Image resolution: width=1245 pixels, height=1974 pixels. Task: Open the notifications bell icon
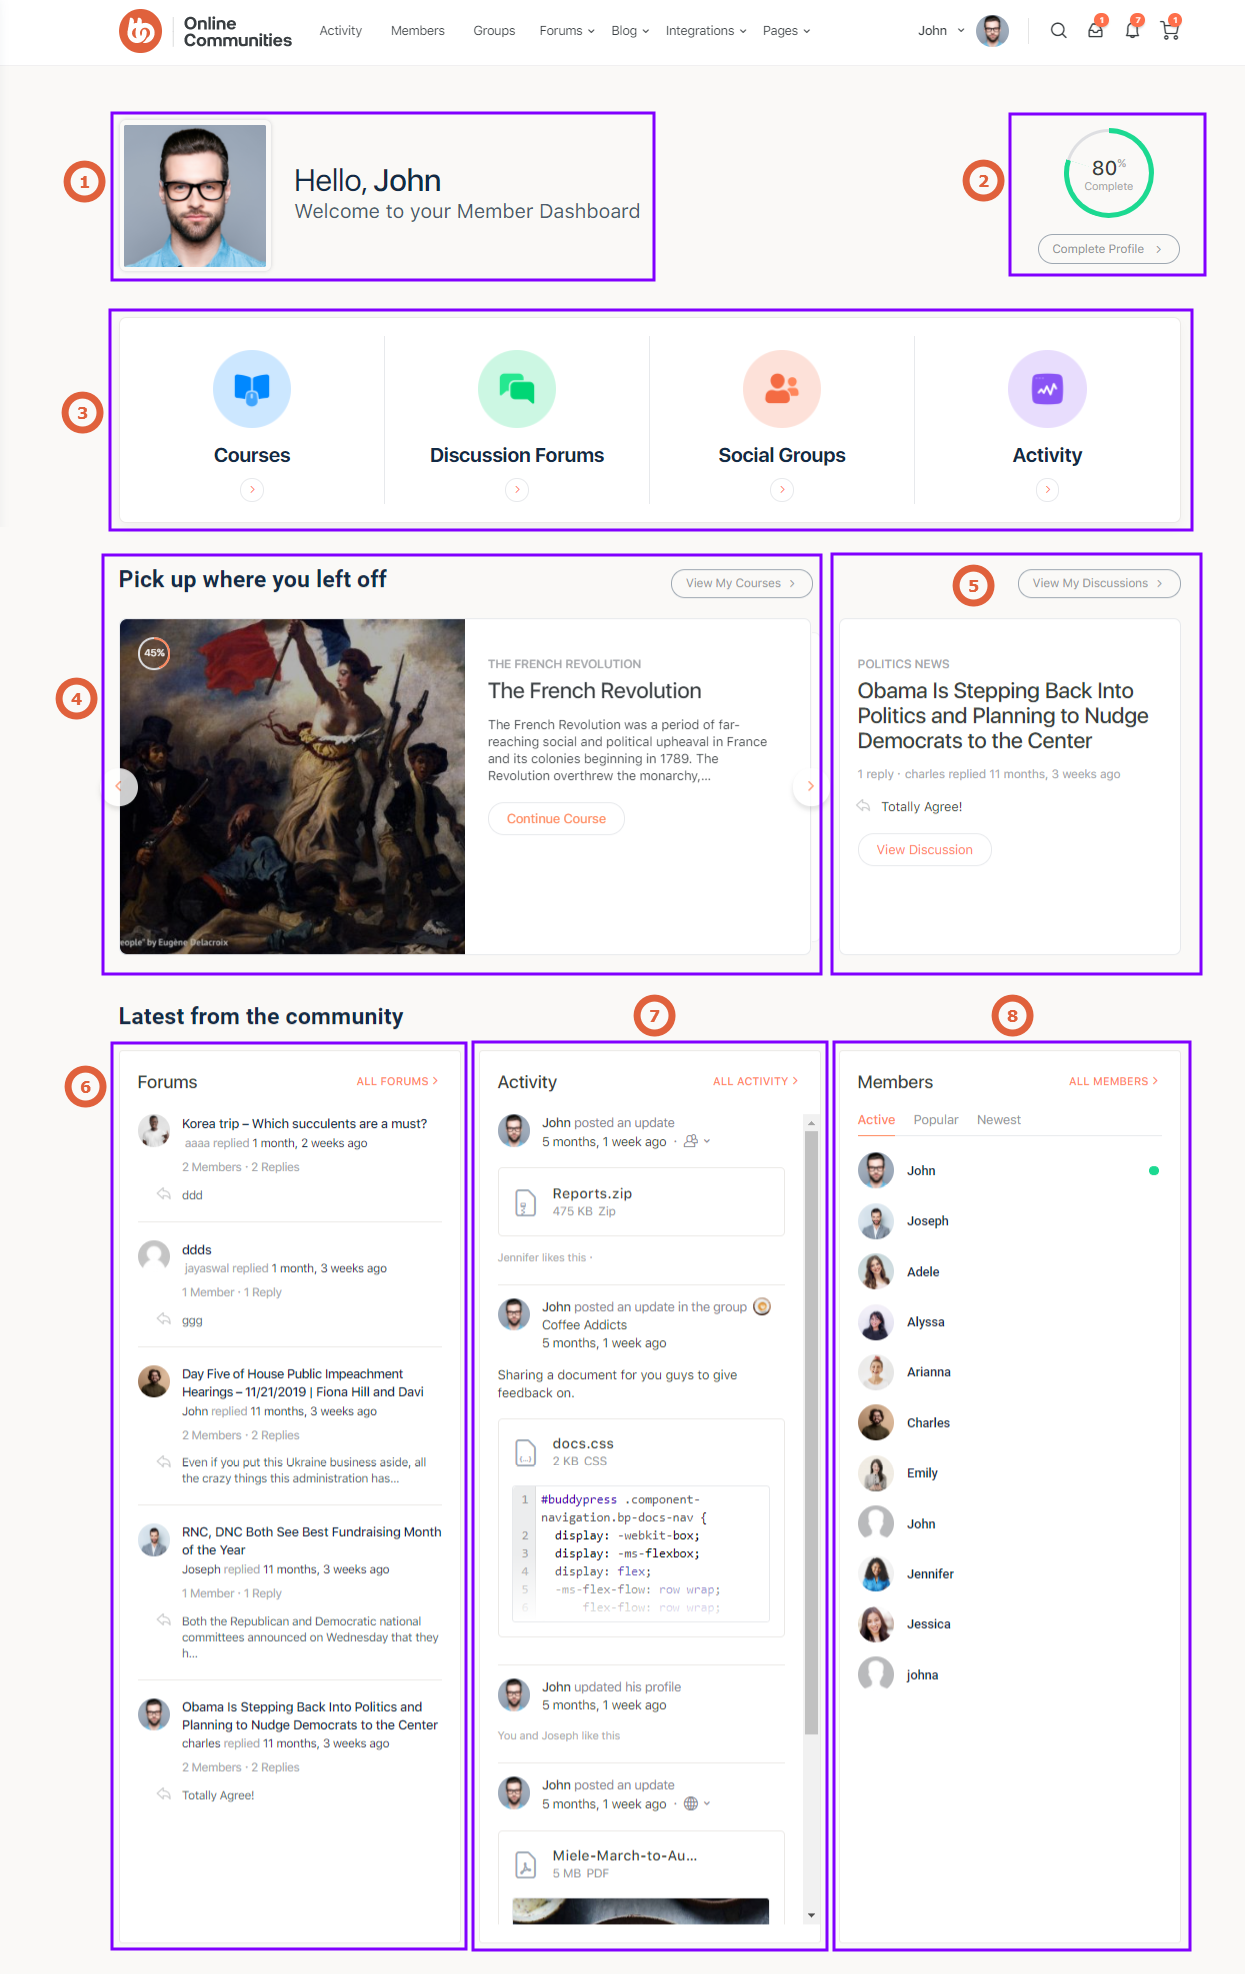click(x=1132, y=31)
